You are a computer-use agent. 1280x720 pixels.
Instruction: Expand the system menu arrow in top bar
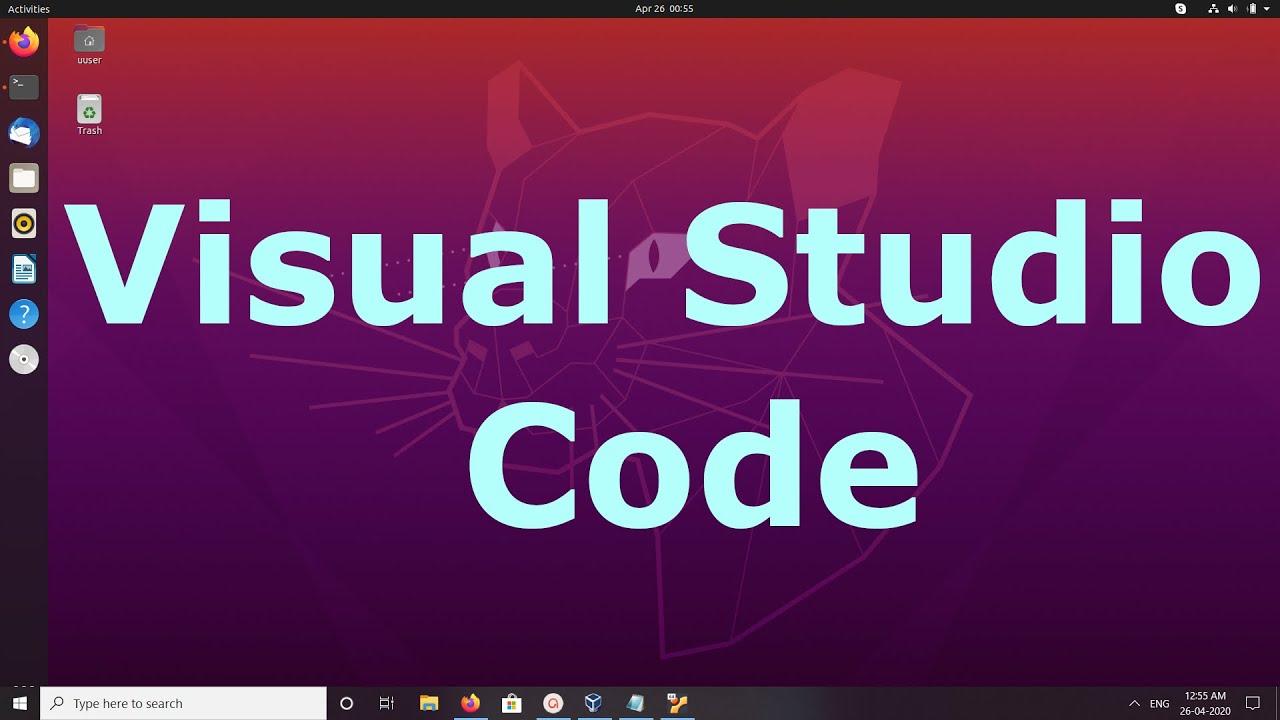tap(1267, 9)
